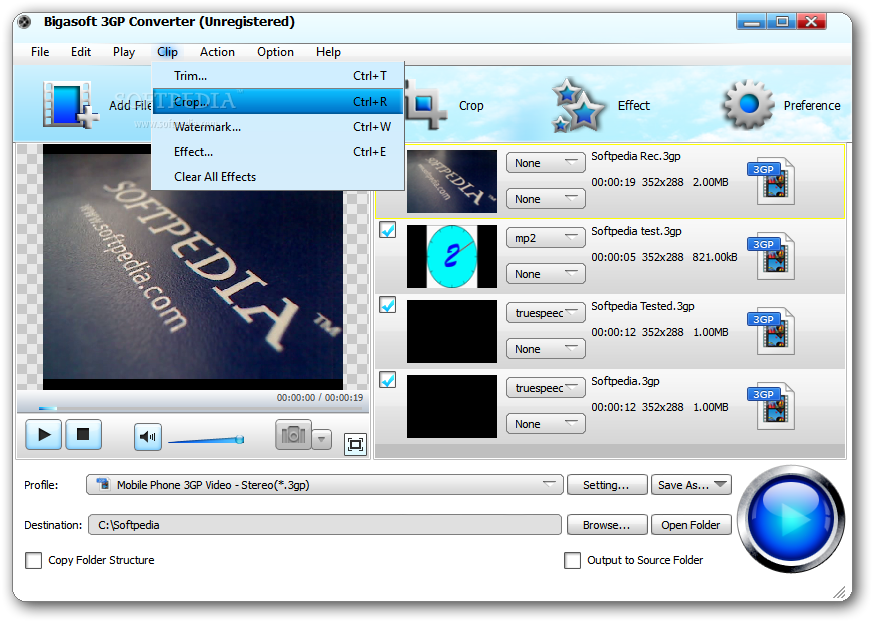Open the Effect stars icon
Viewport: 873px width, 622px height.
tap(578, 105)
